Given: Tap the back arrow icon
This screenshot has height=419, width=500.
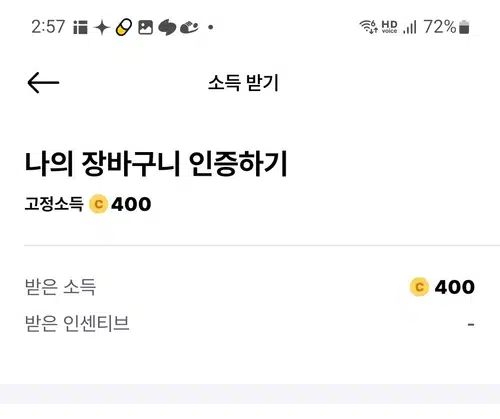Looking at the screenshot, I should point(43,82).
